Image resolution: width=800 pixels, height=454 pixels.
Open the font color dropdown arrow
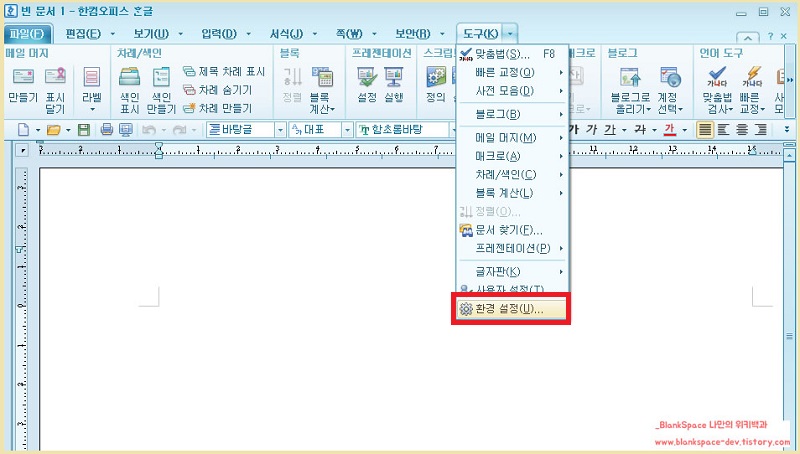point(685,130)
